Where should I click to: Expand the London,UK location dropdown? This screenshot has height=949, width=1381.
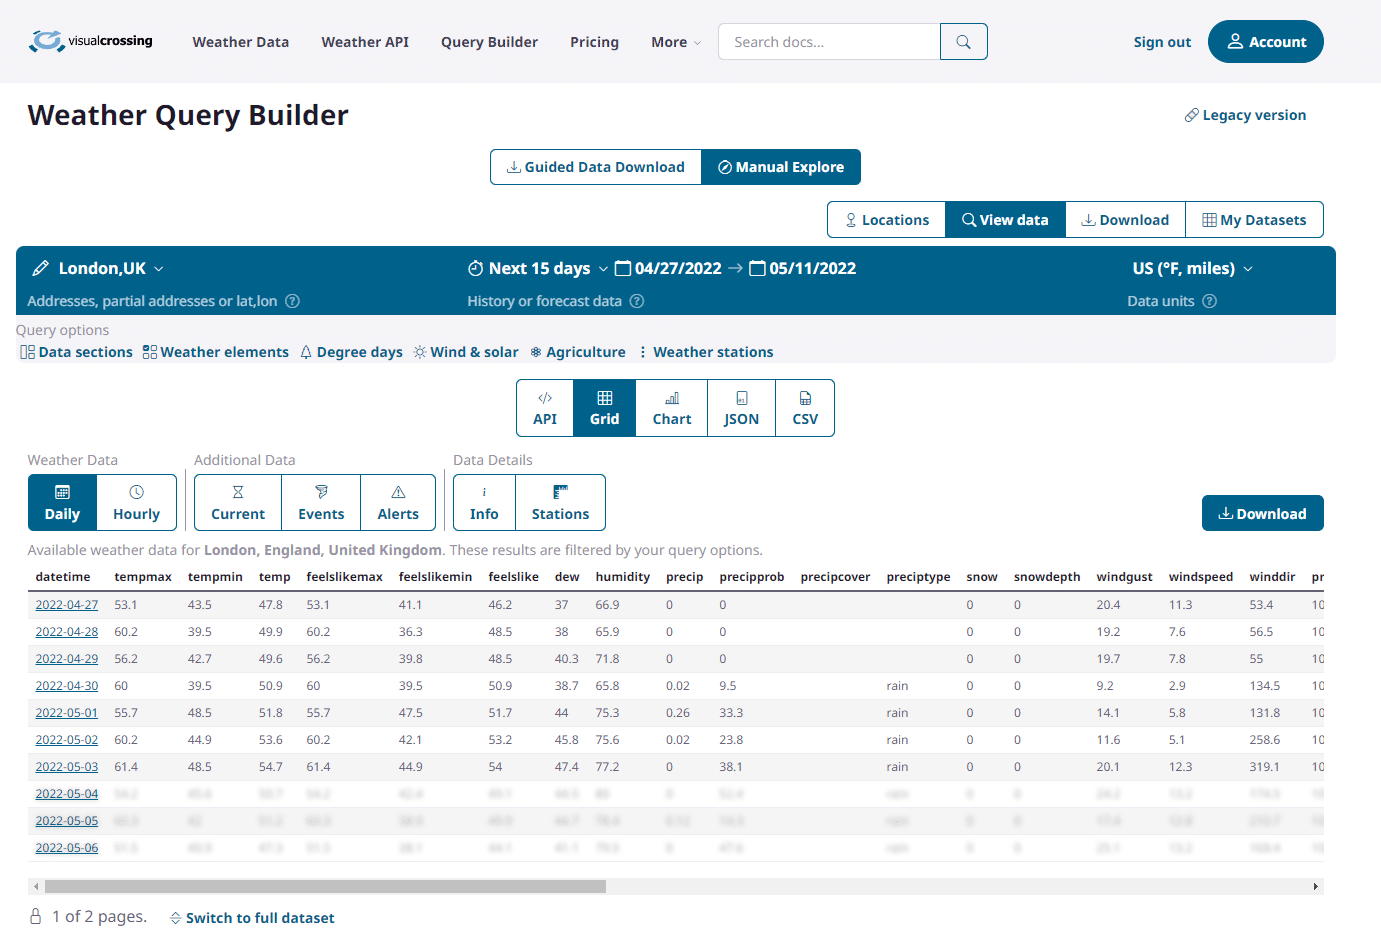click(159, 269)
